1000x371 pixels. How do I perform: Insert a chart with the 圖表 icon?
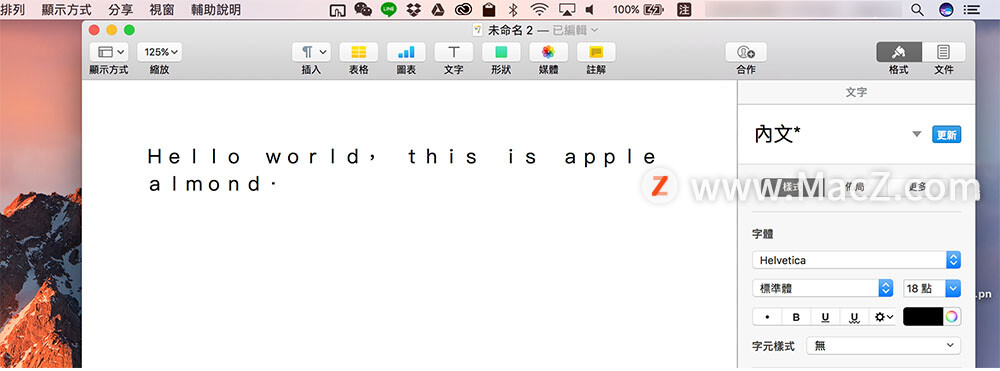tap(406, 52)
